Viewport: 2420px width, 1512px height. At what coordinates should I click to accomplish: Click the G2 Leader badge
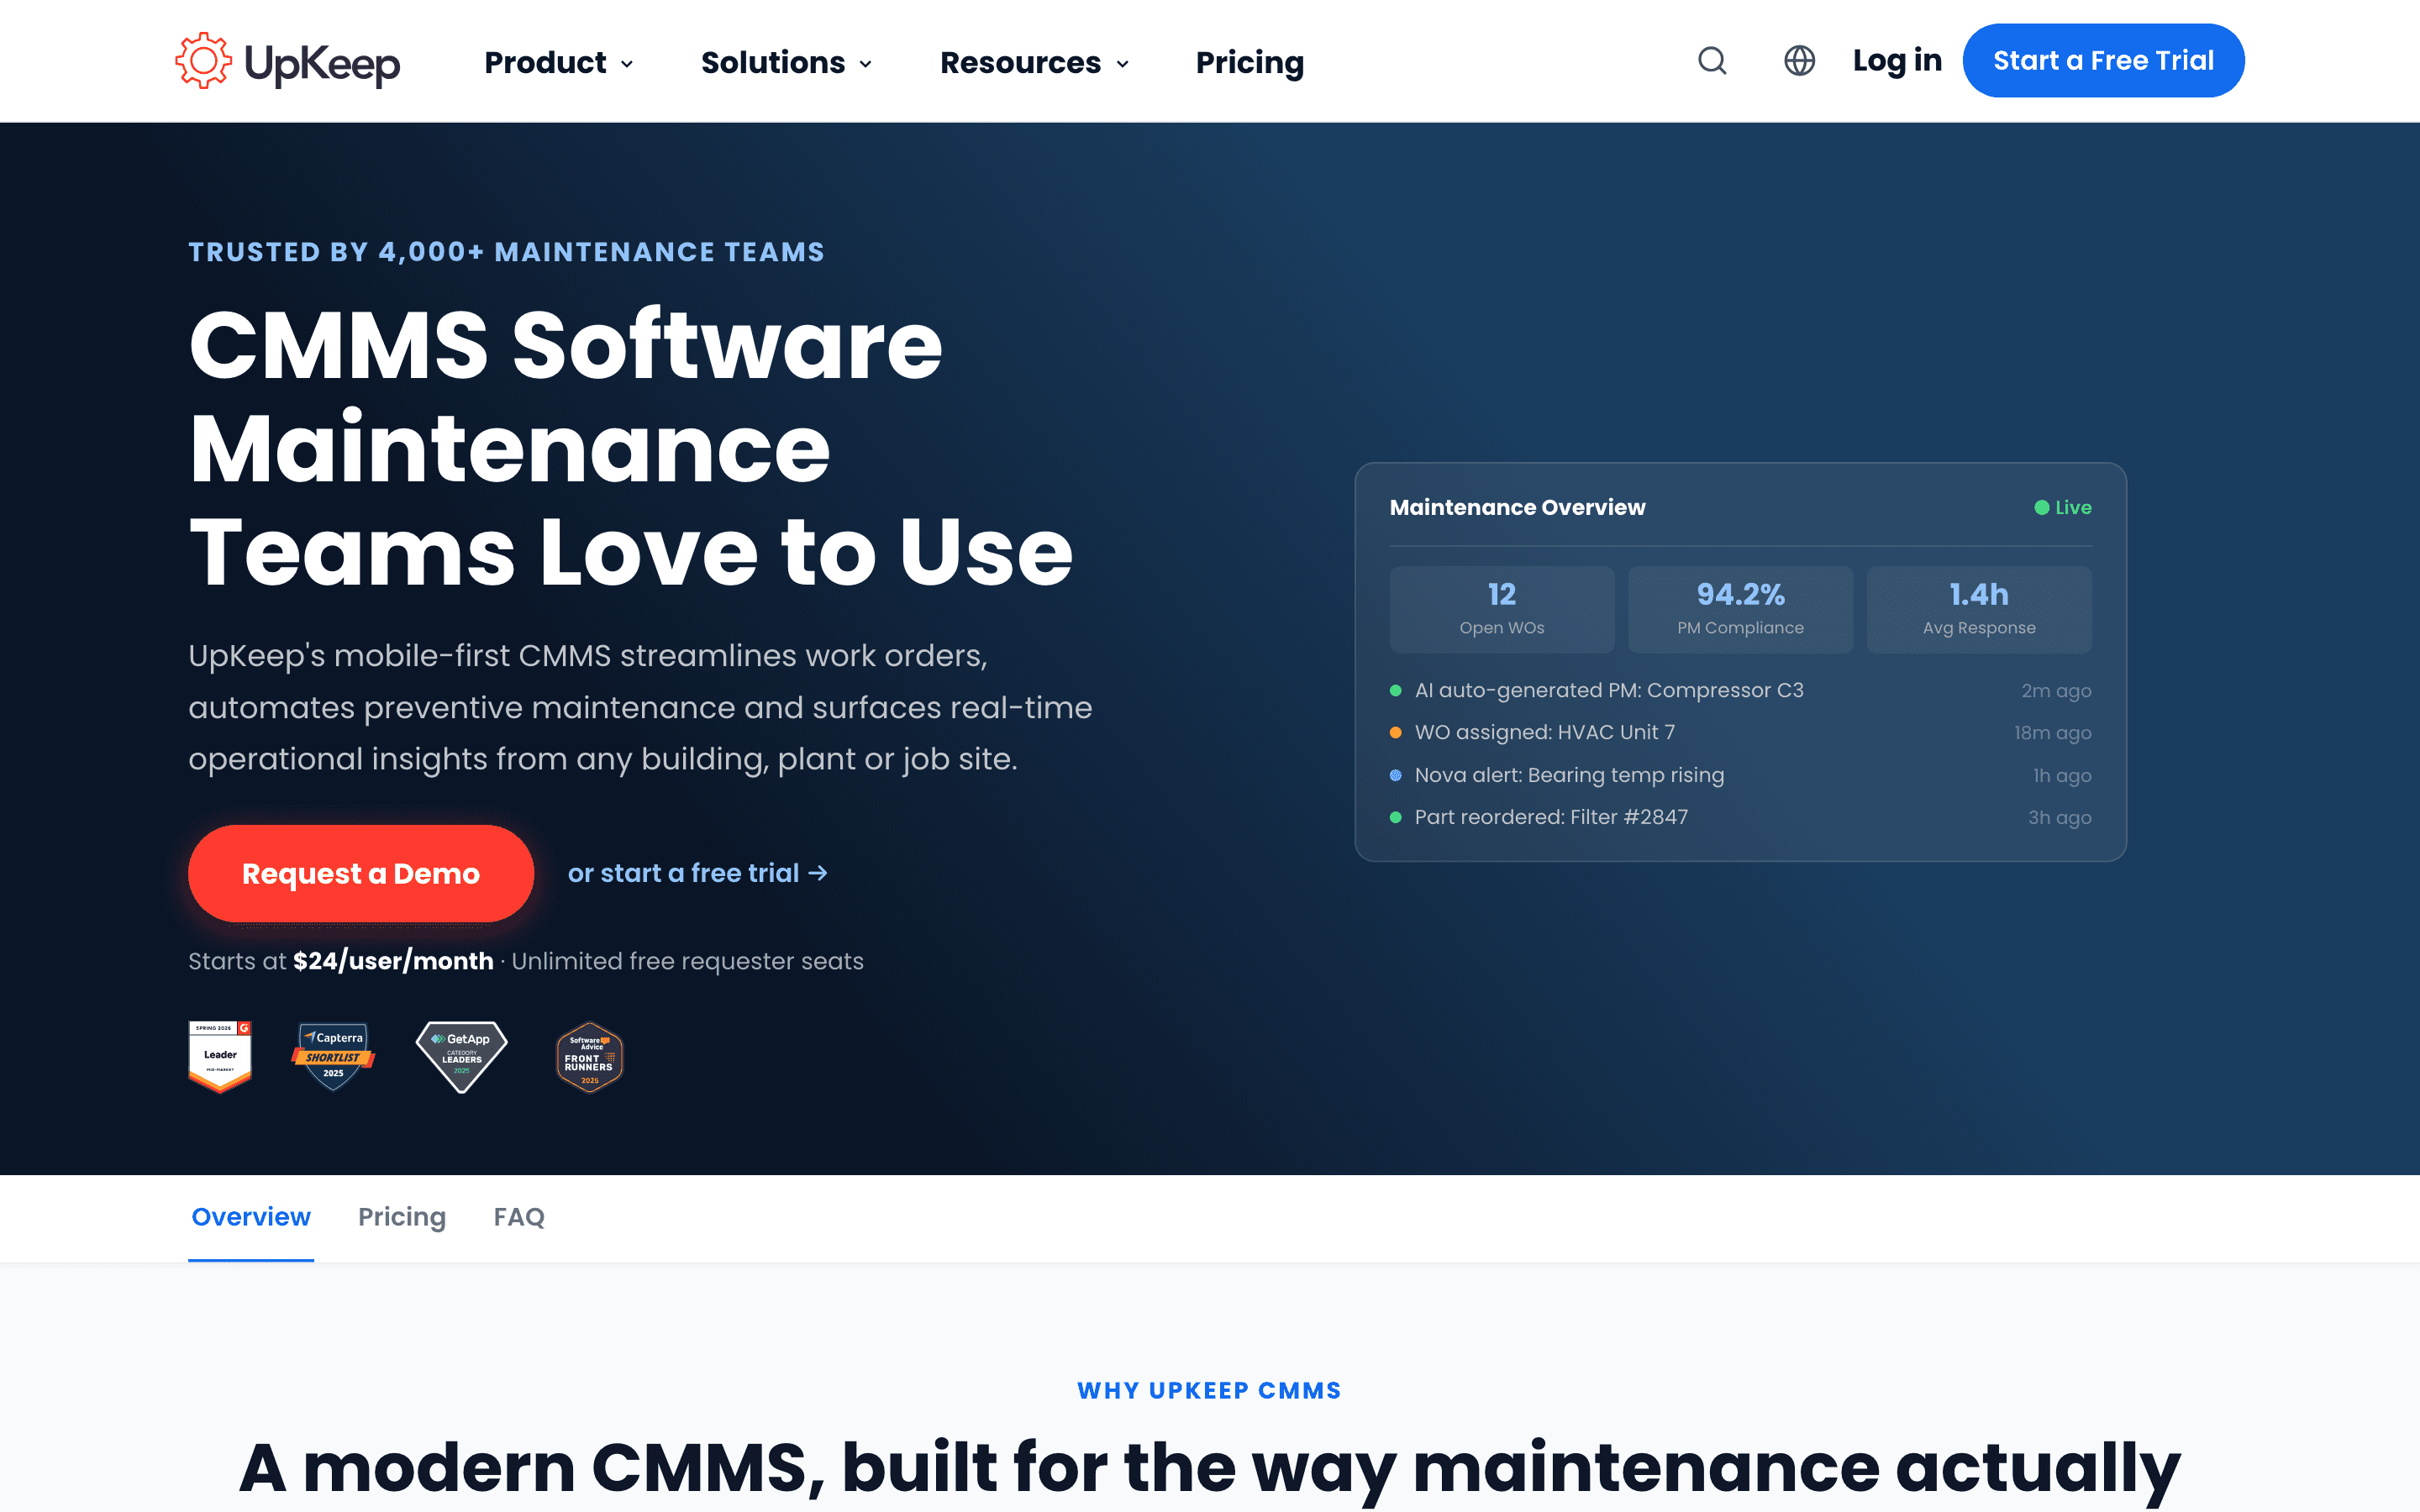(220, 1056)
